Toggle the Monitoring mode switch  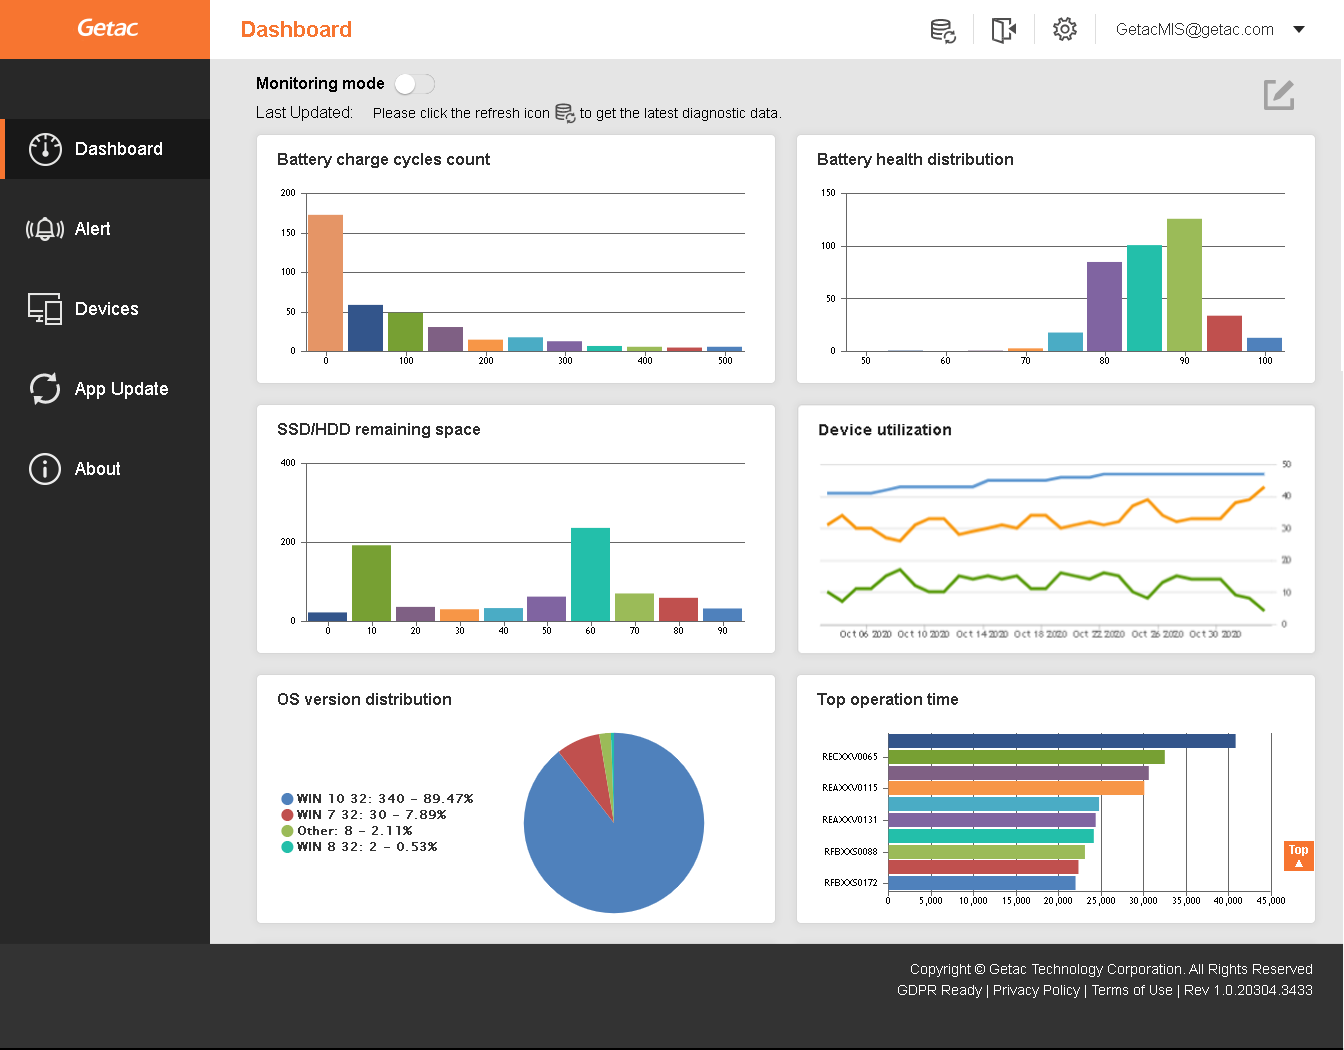click(x=414, y=84)
